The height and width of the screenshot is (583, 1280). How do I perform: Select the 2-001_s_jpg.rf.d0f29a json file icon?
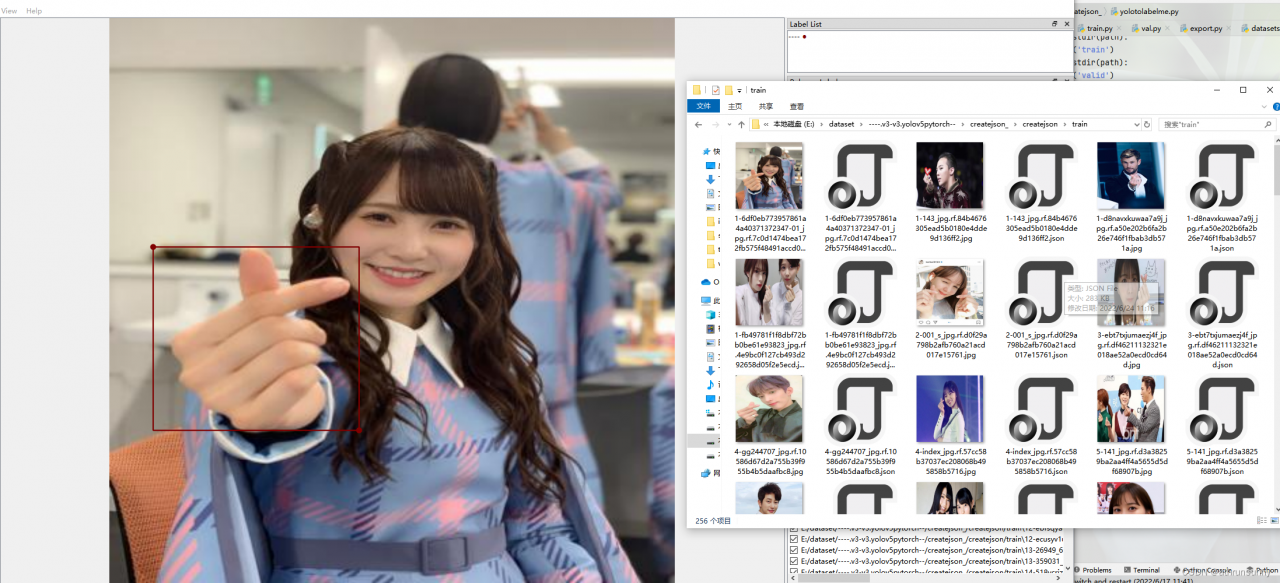[x=1040, y=293]
